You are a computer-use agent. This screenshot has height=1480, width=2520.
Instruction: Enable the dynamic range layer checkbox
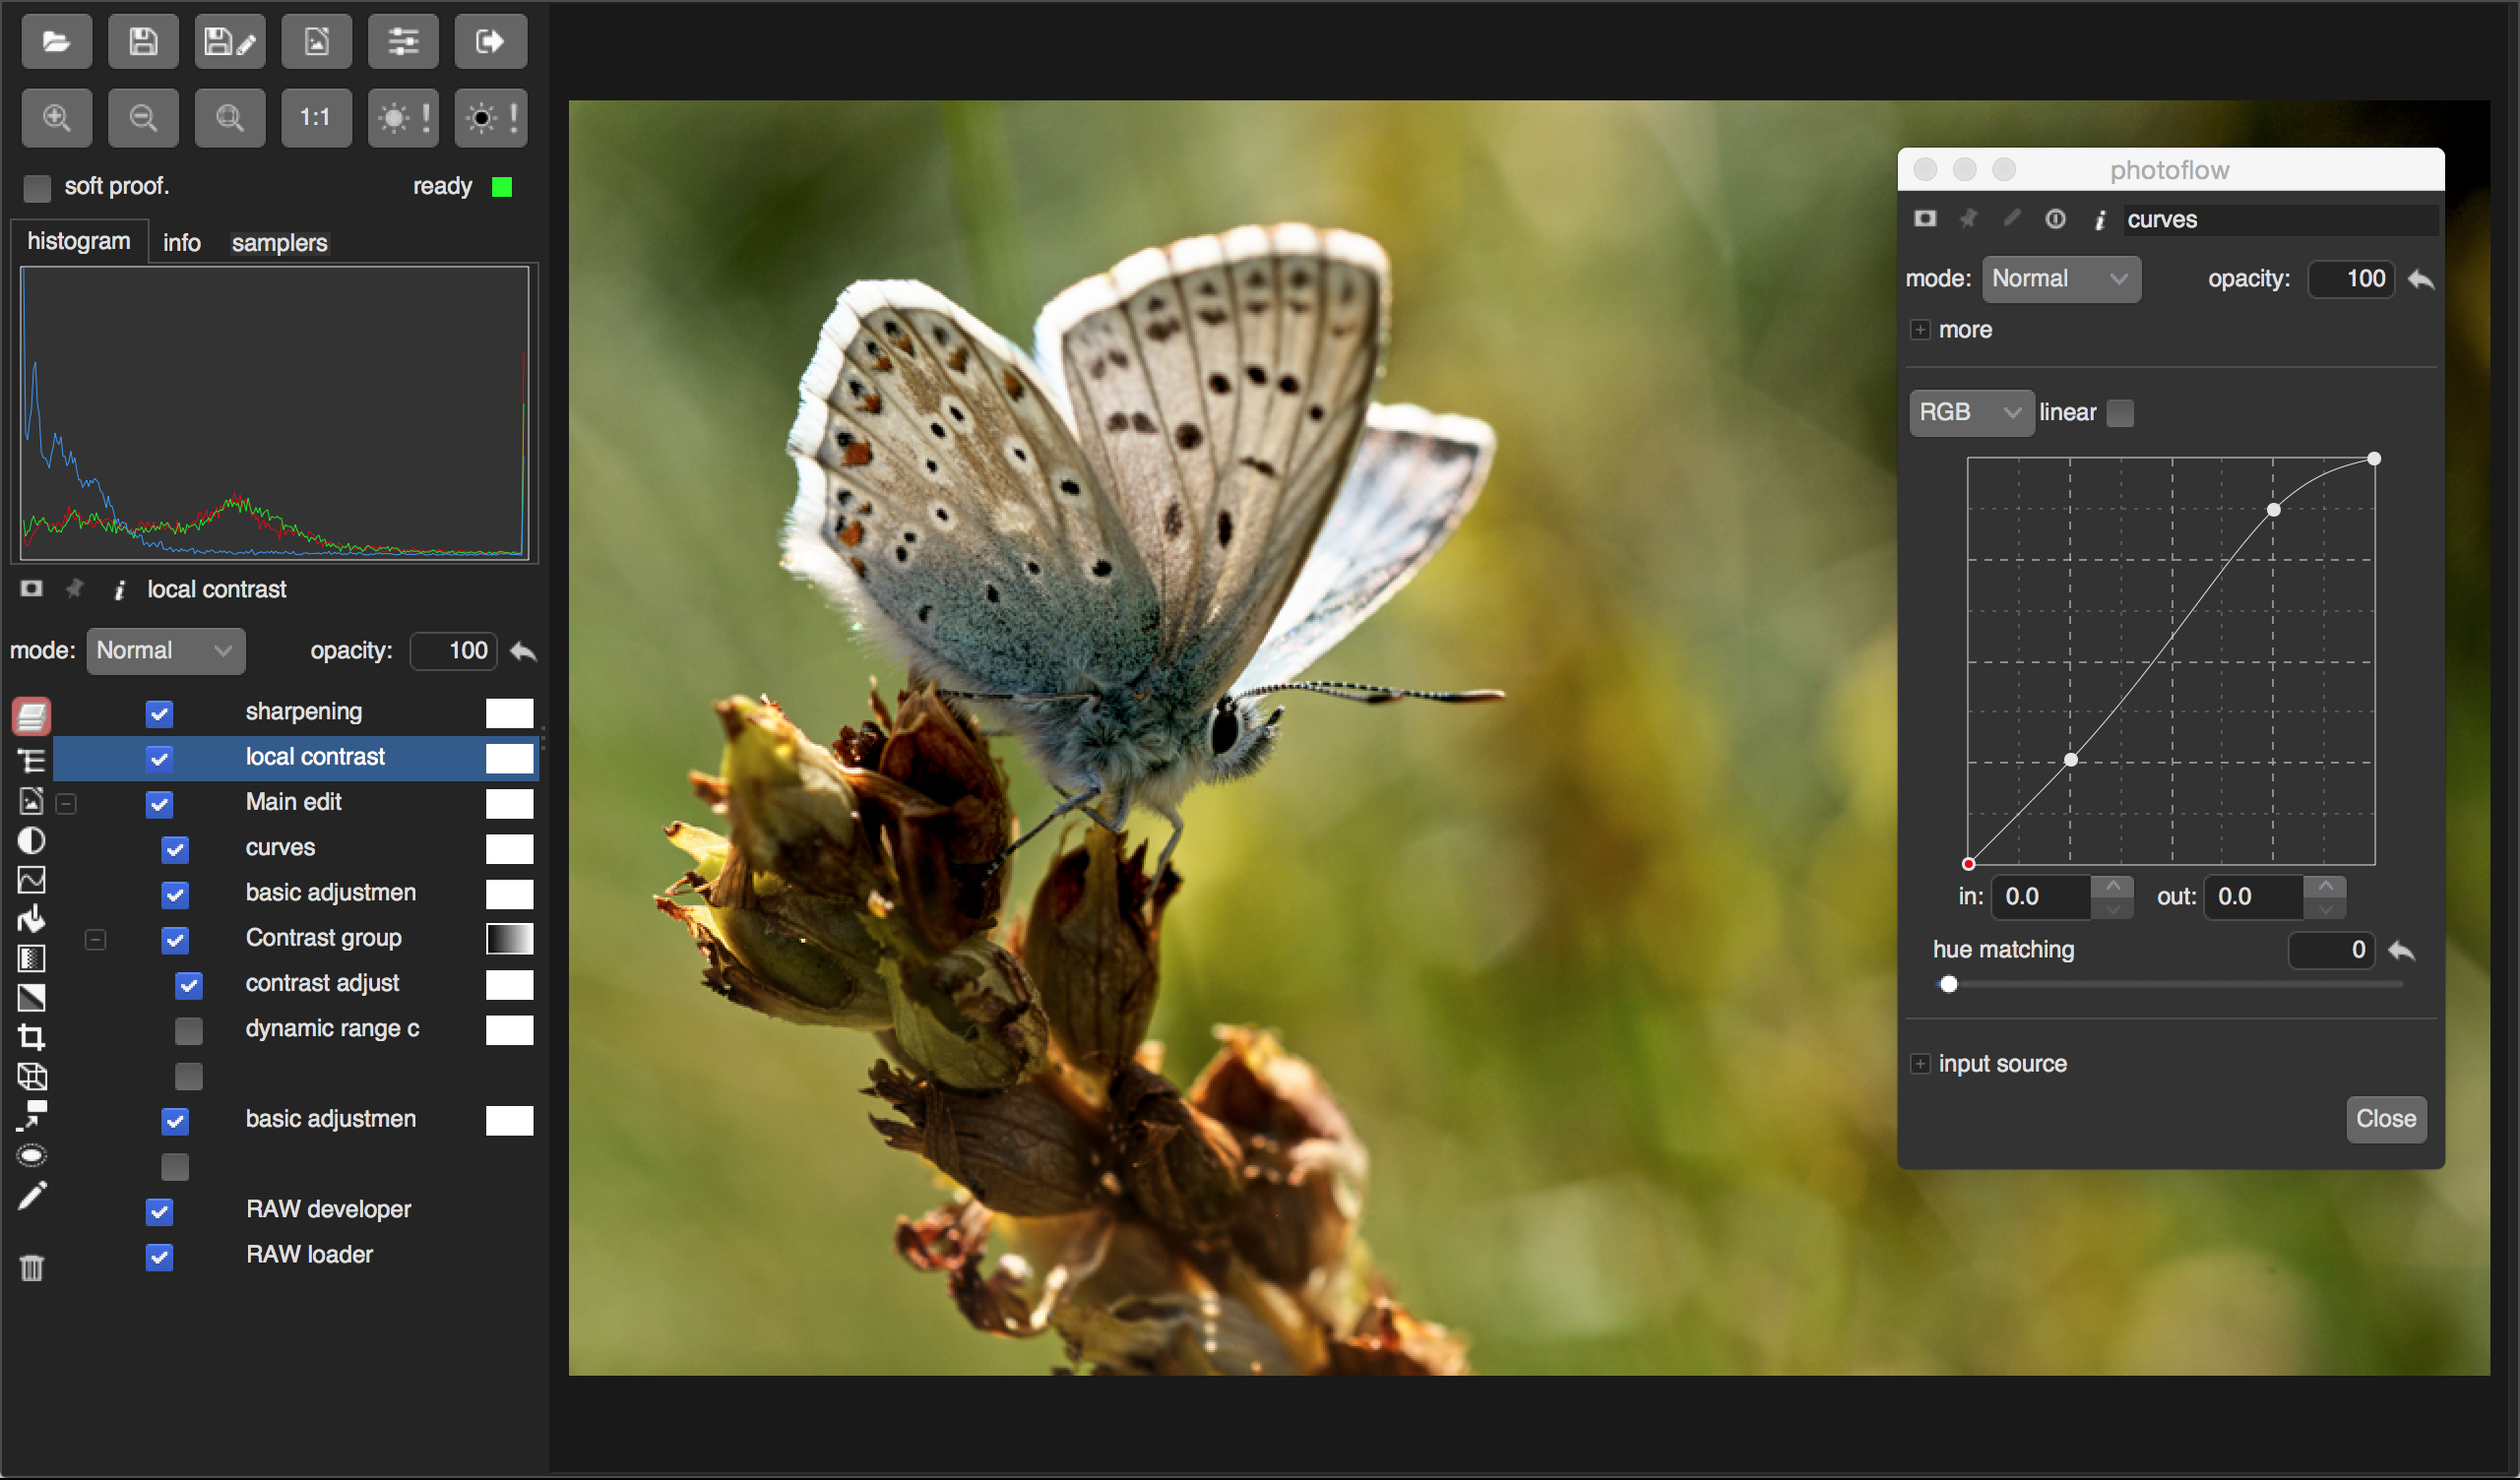pyautogui.click(x=188, y=1030)
